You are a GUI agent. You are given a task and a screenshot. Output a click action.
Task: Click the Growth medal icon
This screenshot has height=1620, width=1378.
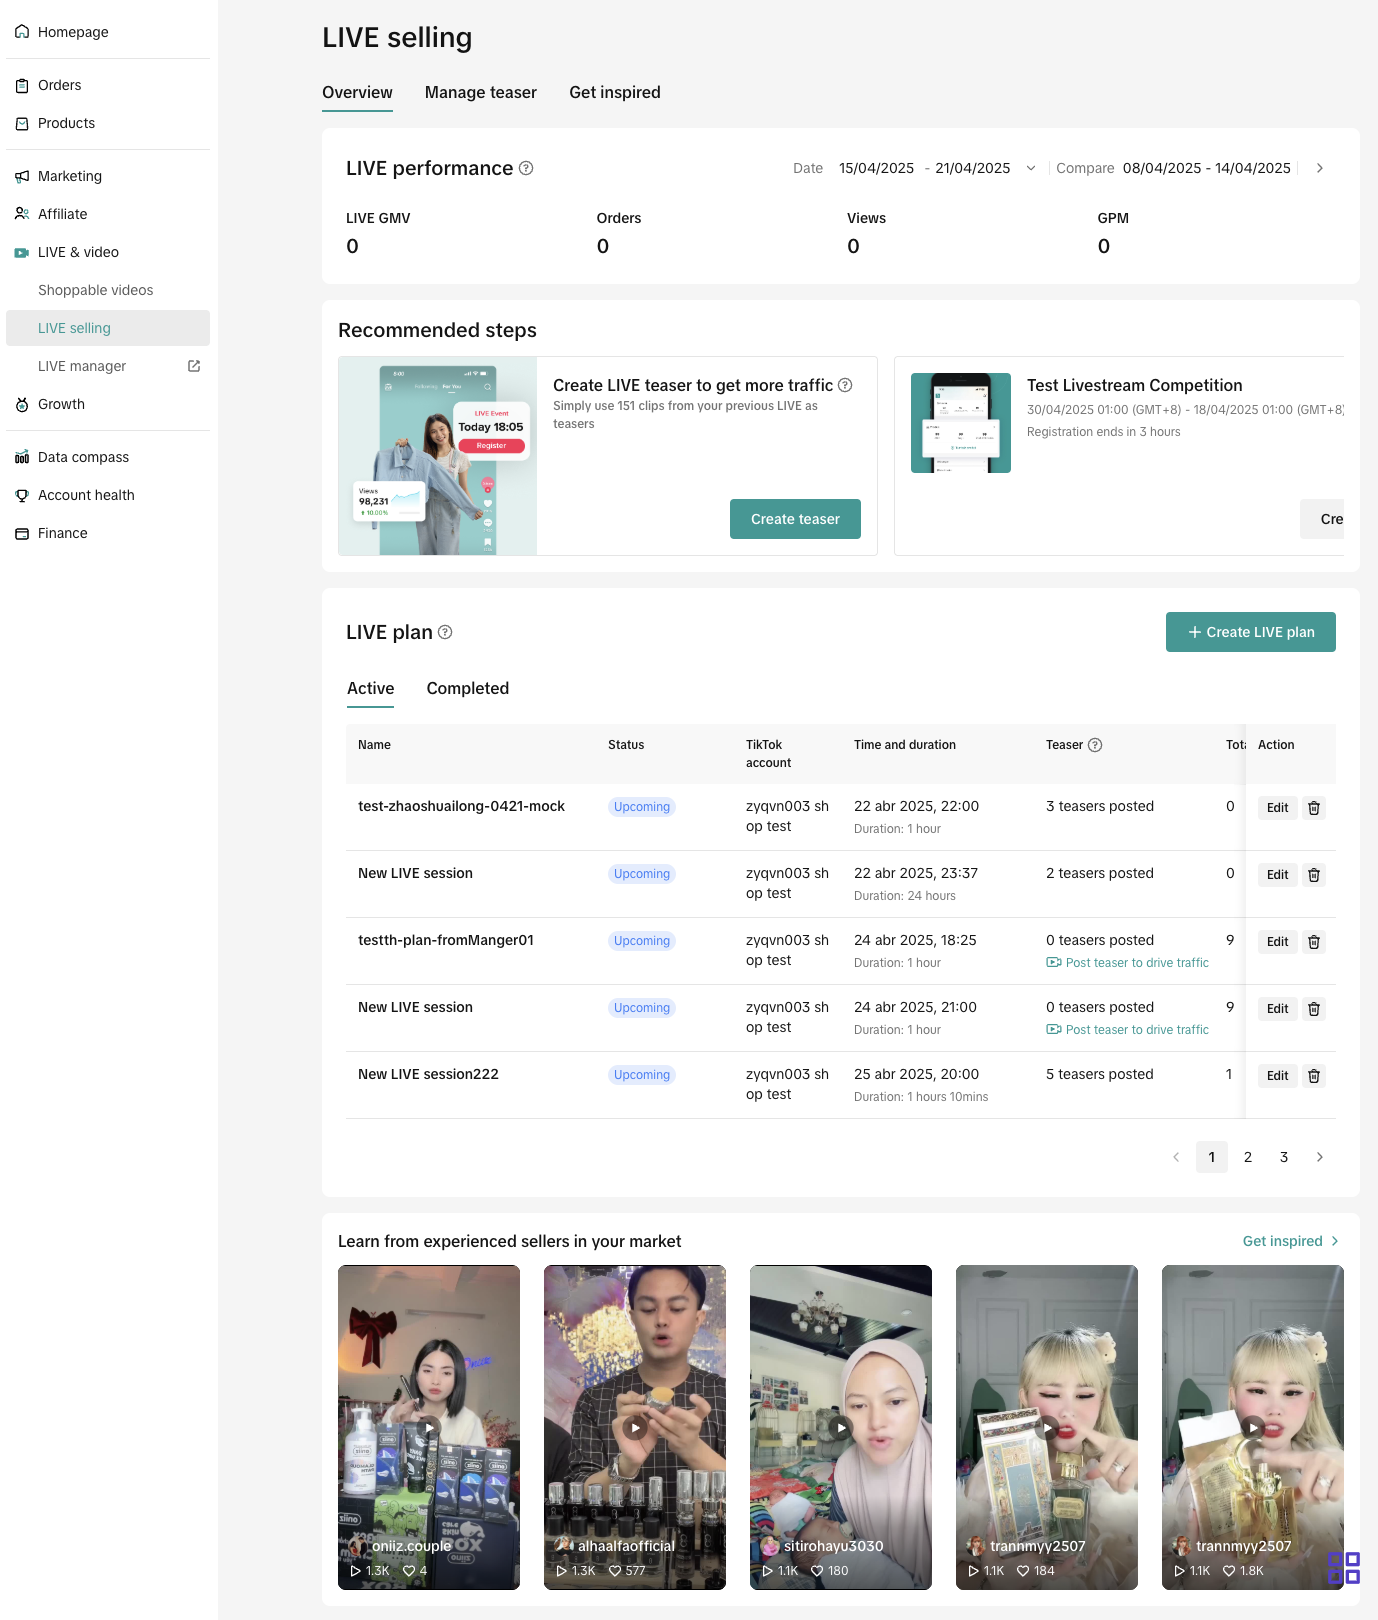click(x=22, y=404)
